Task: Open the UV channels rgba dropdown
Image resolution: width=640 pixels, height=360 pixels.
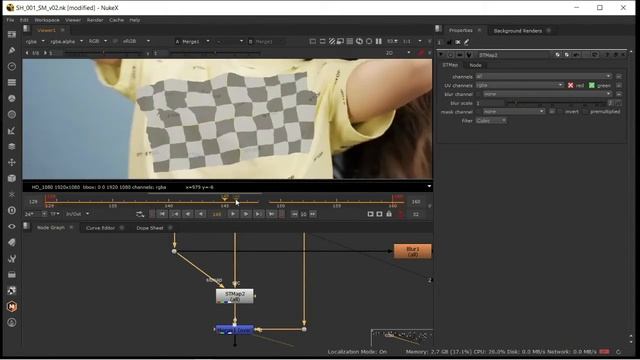Action: pyautogui.click(x=520, y=85)
